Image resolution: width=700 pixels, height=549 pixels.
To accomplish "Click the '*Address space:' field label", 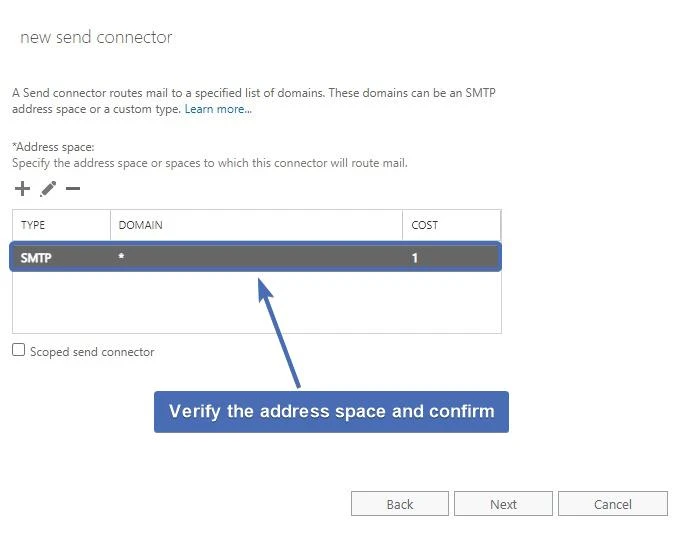I will [x=53, y=147].
